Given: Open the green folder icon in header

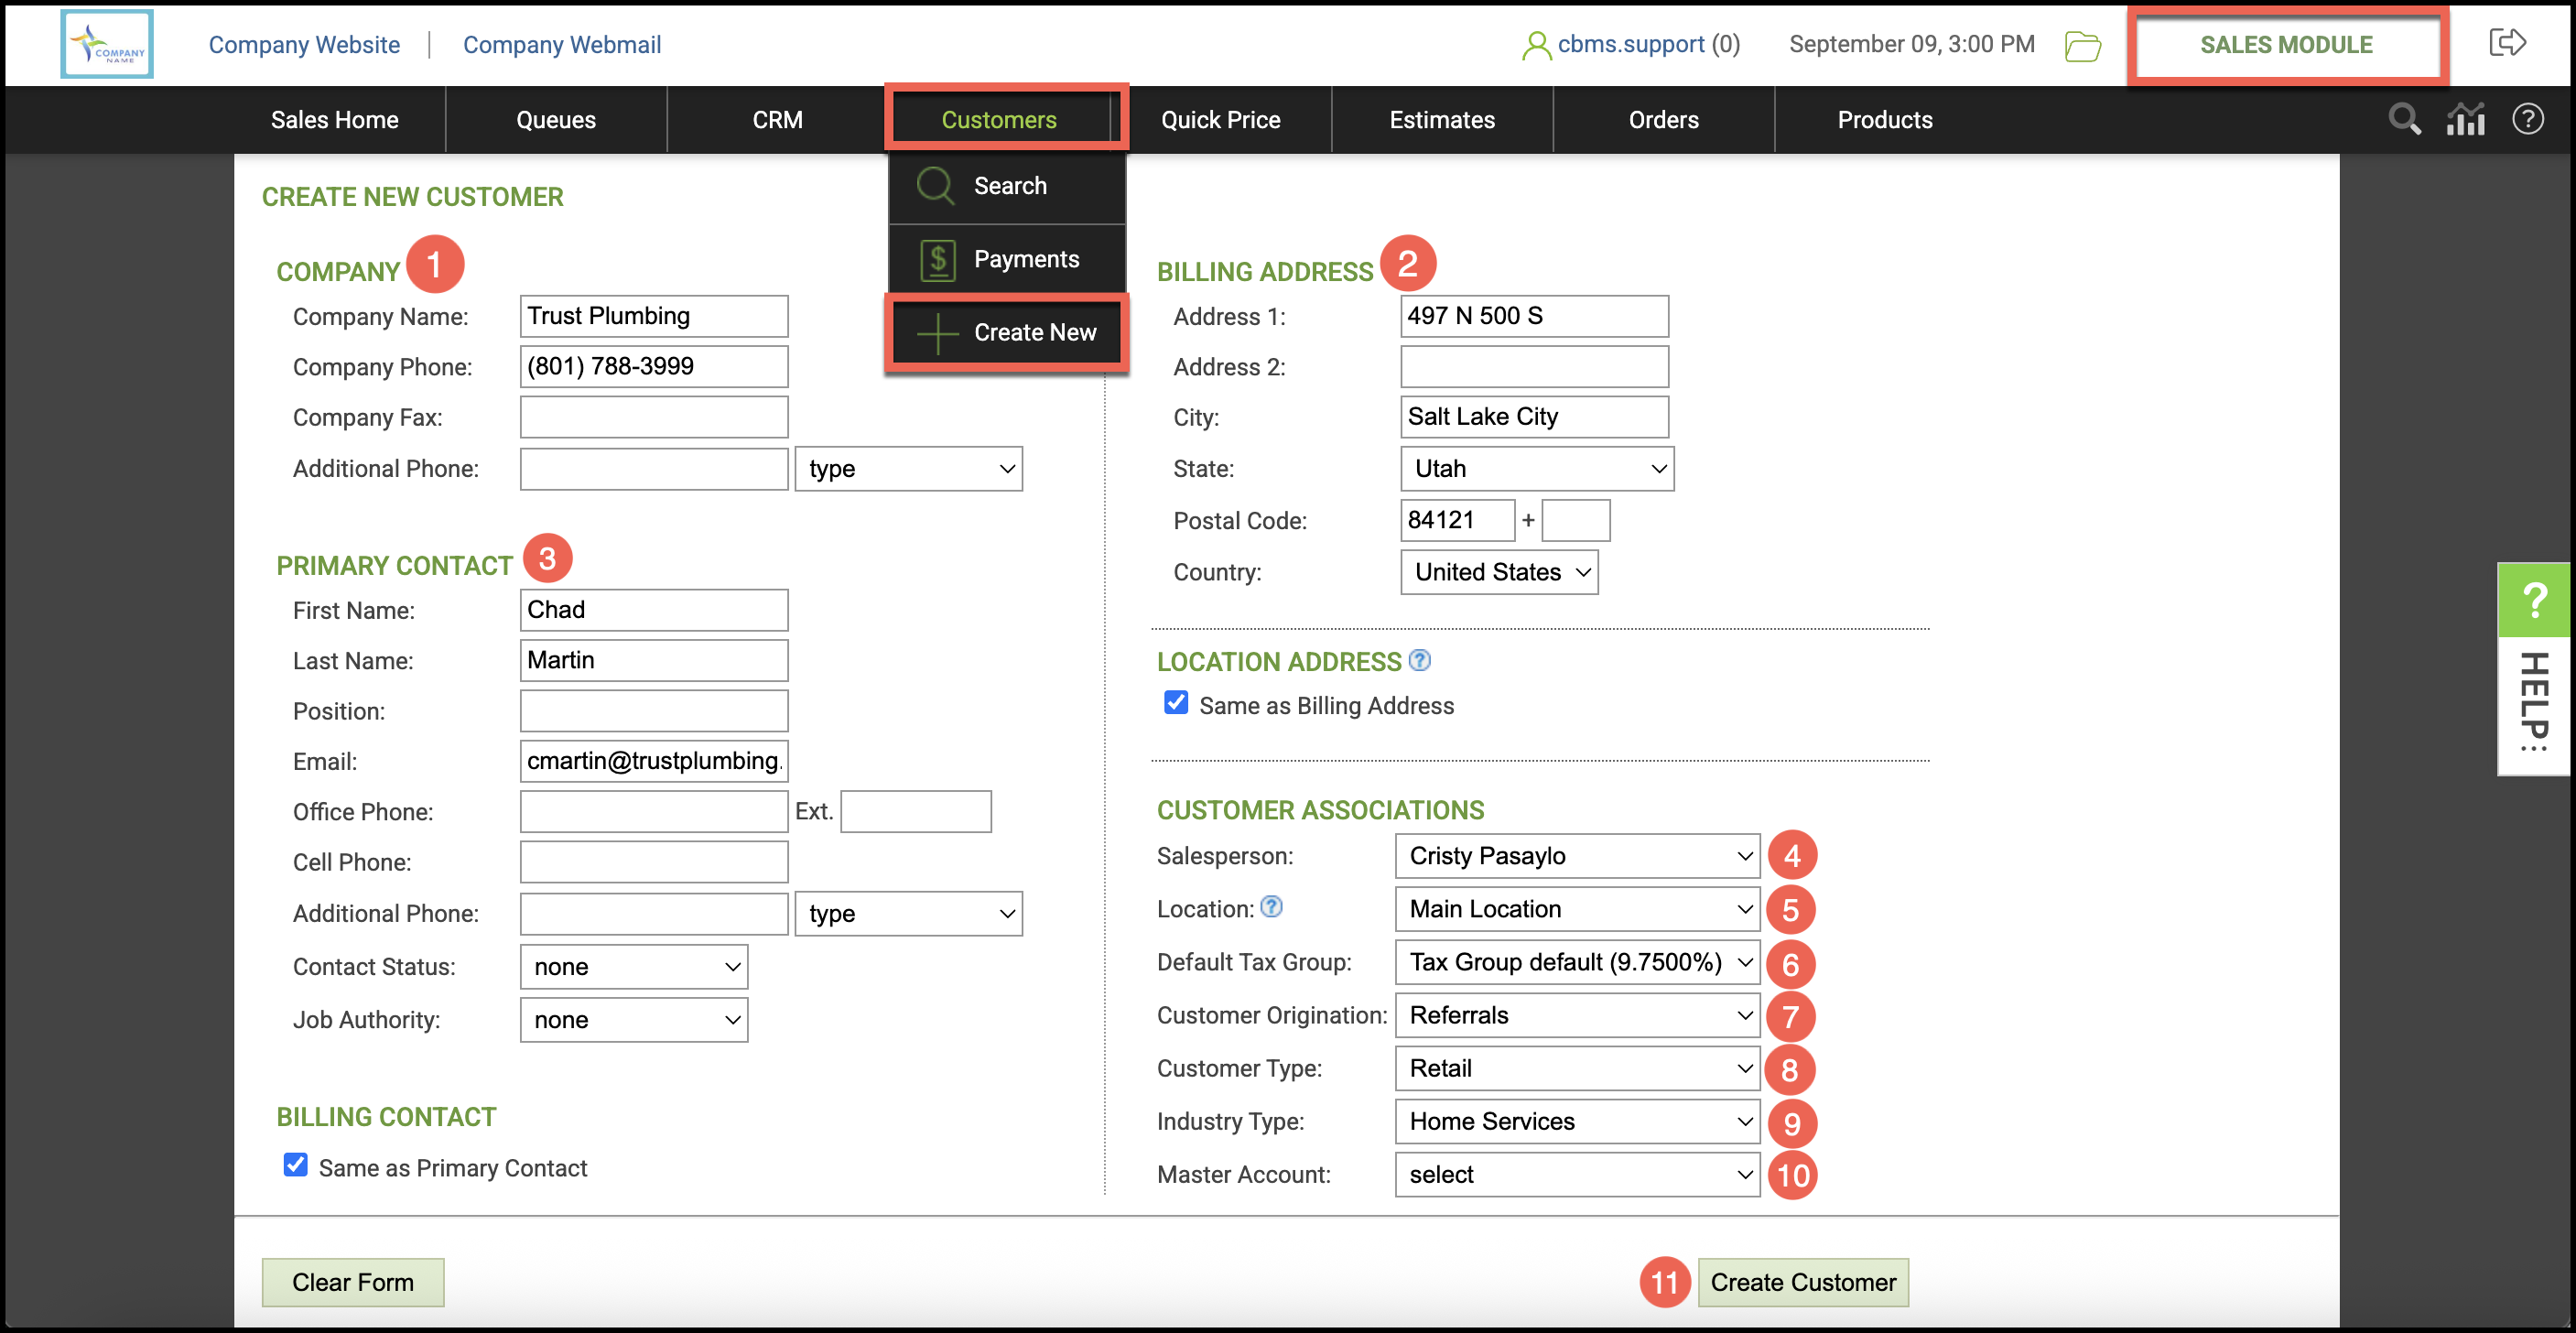Looking at the screenshot, I should pyautogui.click(x=2082, y=45).
